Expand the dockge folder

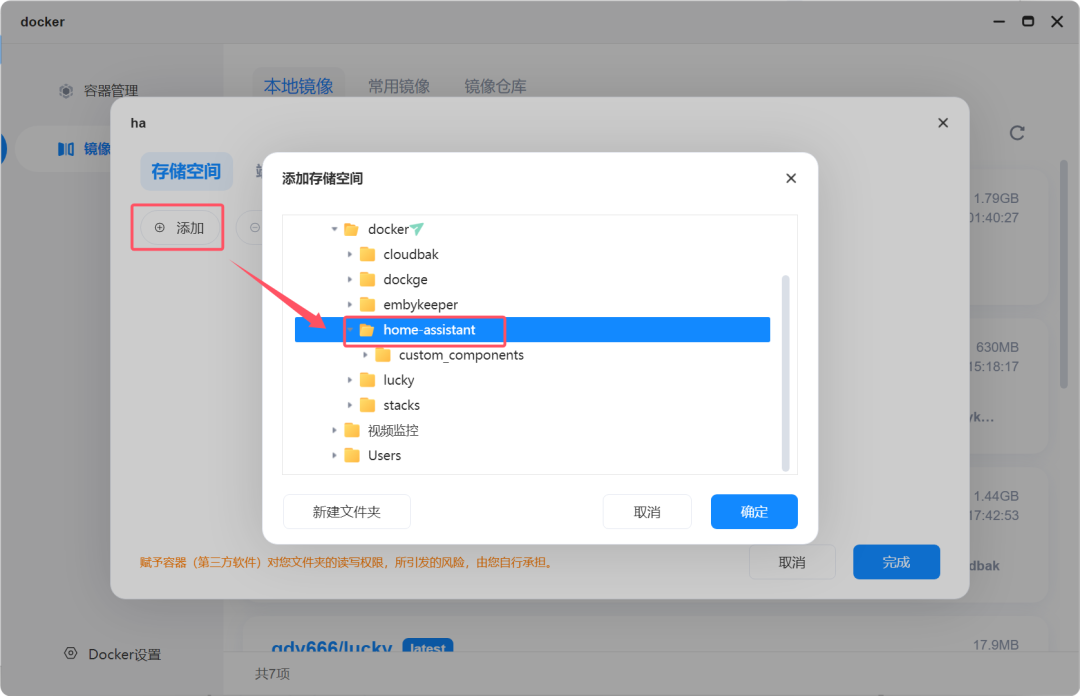pos(350,279)
